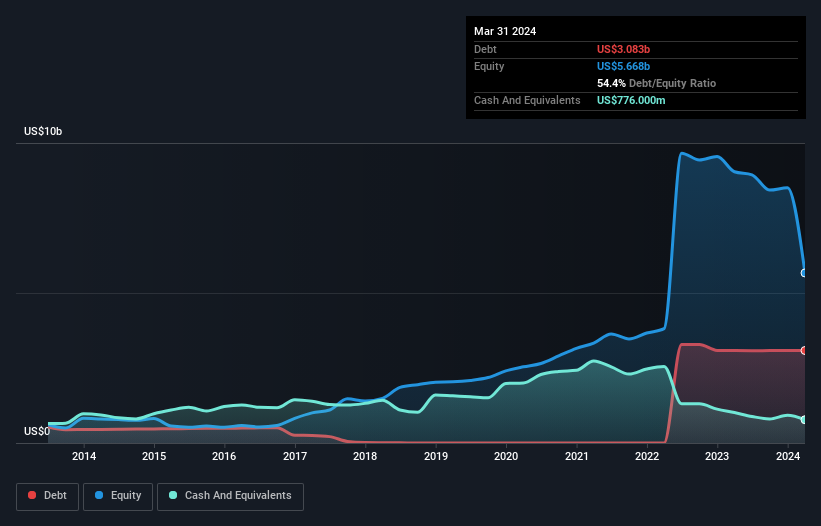Click the 2020 x-axis label
Screen dimensions: 821x526
tap(506, 456)
